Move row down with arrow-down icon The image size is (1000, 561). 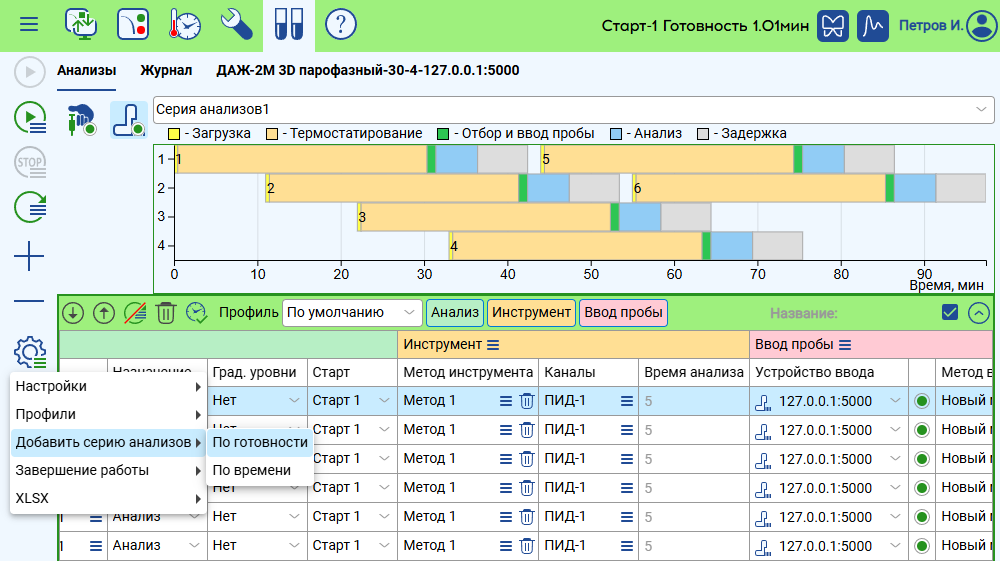(x=73, y=312)
